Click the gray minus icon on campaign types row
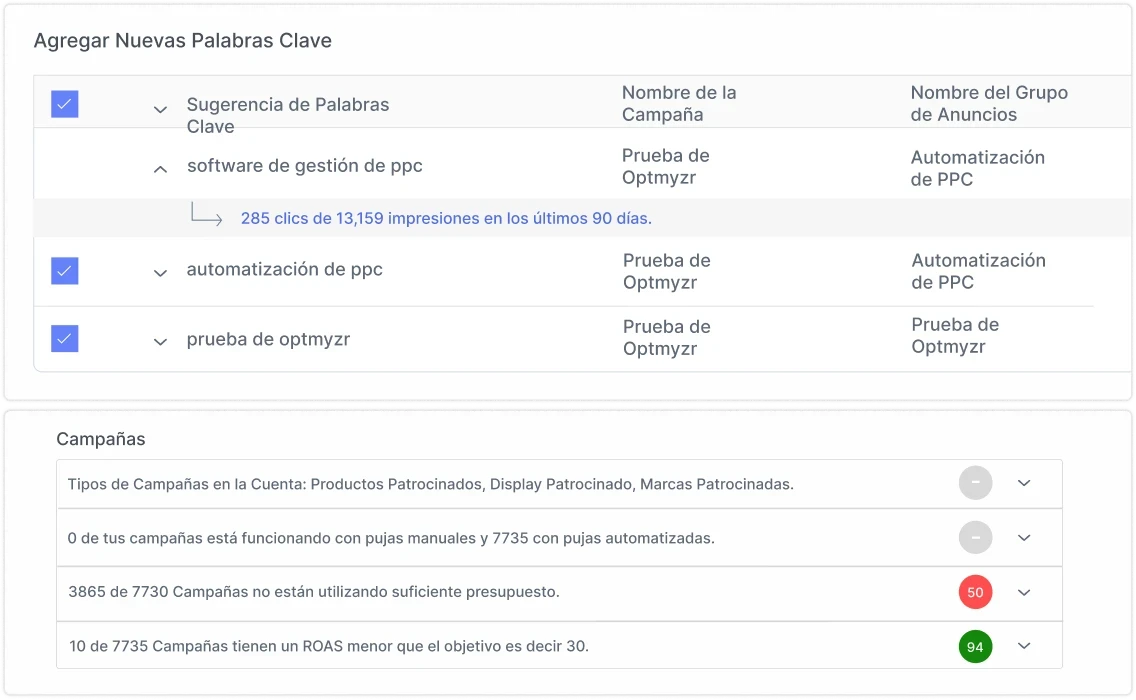 pos(975,482)
